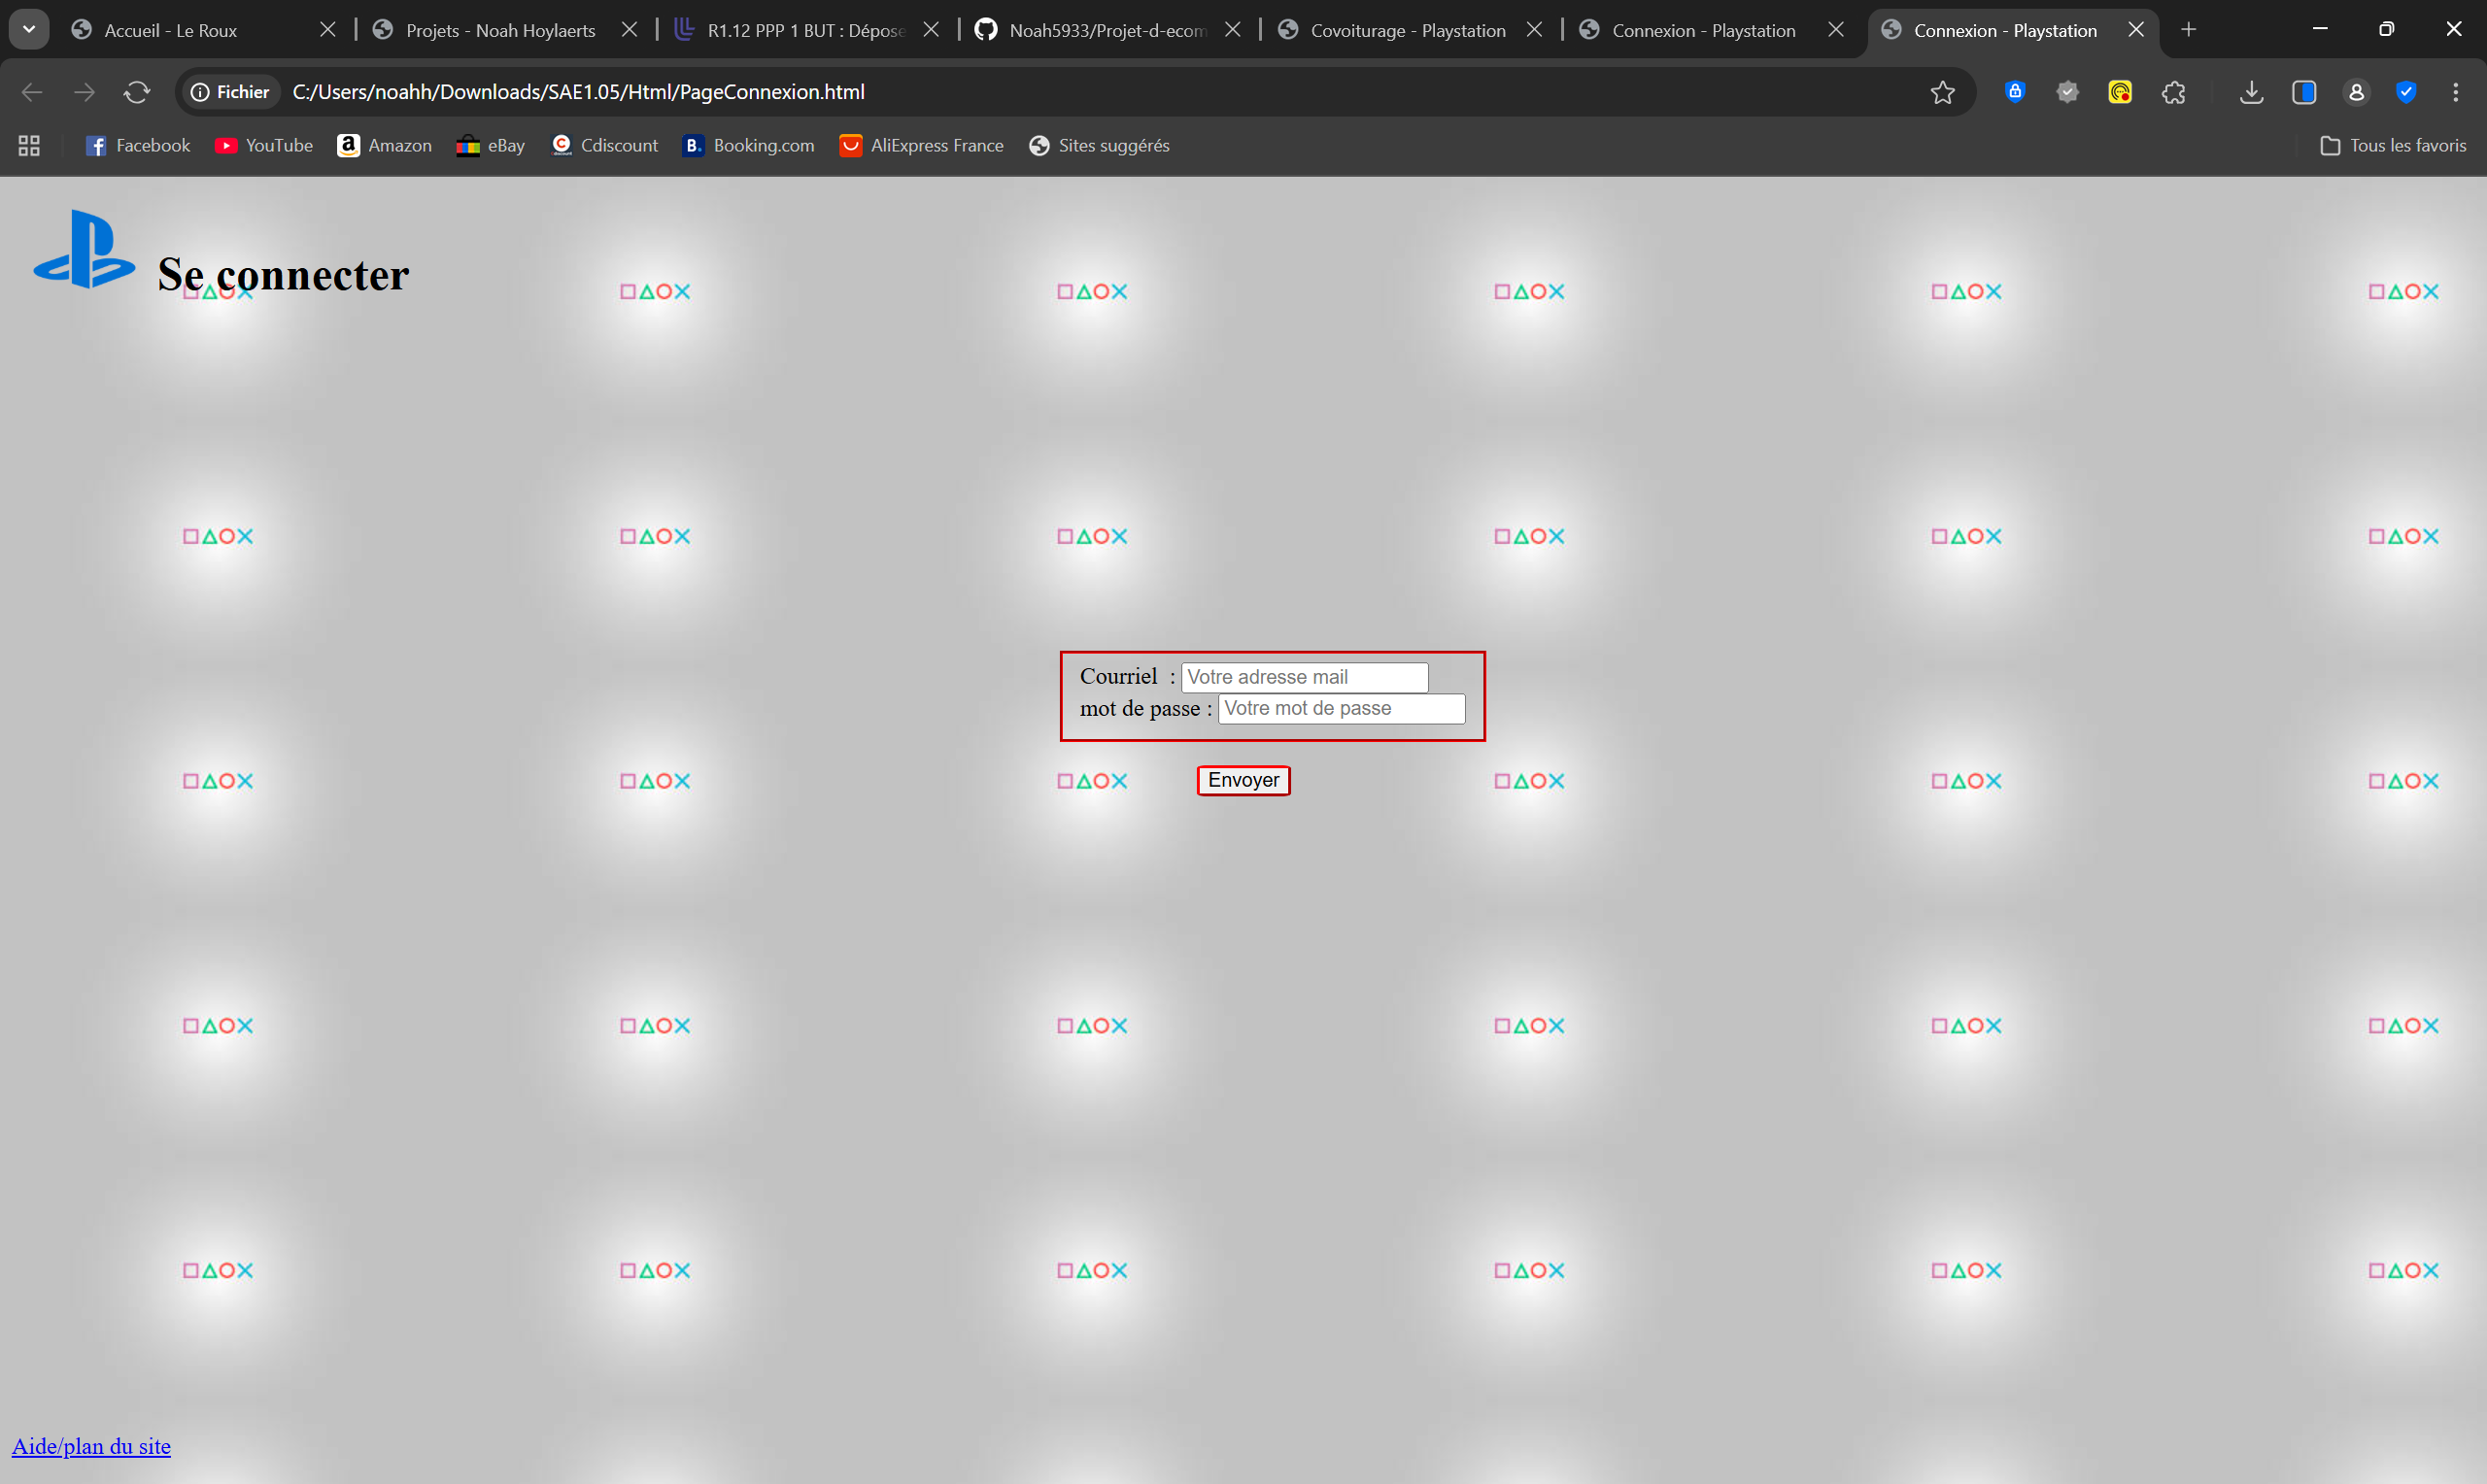This screenshot has width=2487, height=1484.
Task: Switch to the inactive Connexion - Playstation tab
Action: [x=1703, y=31]
